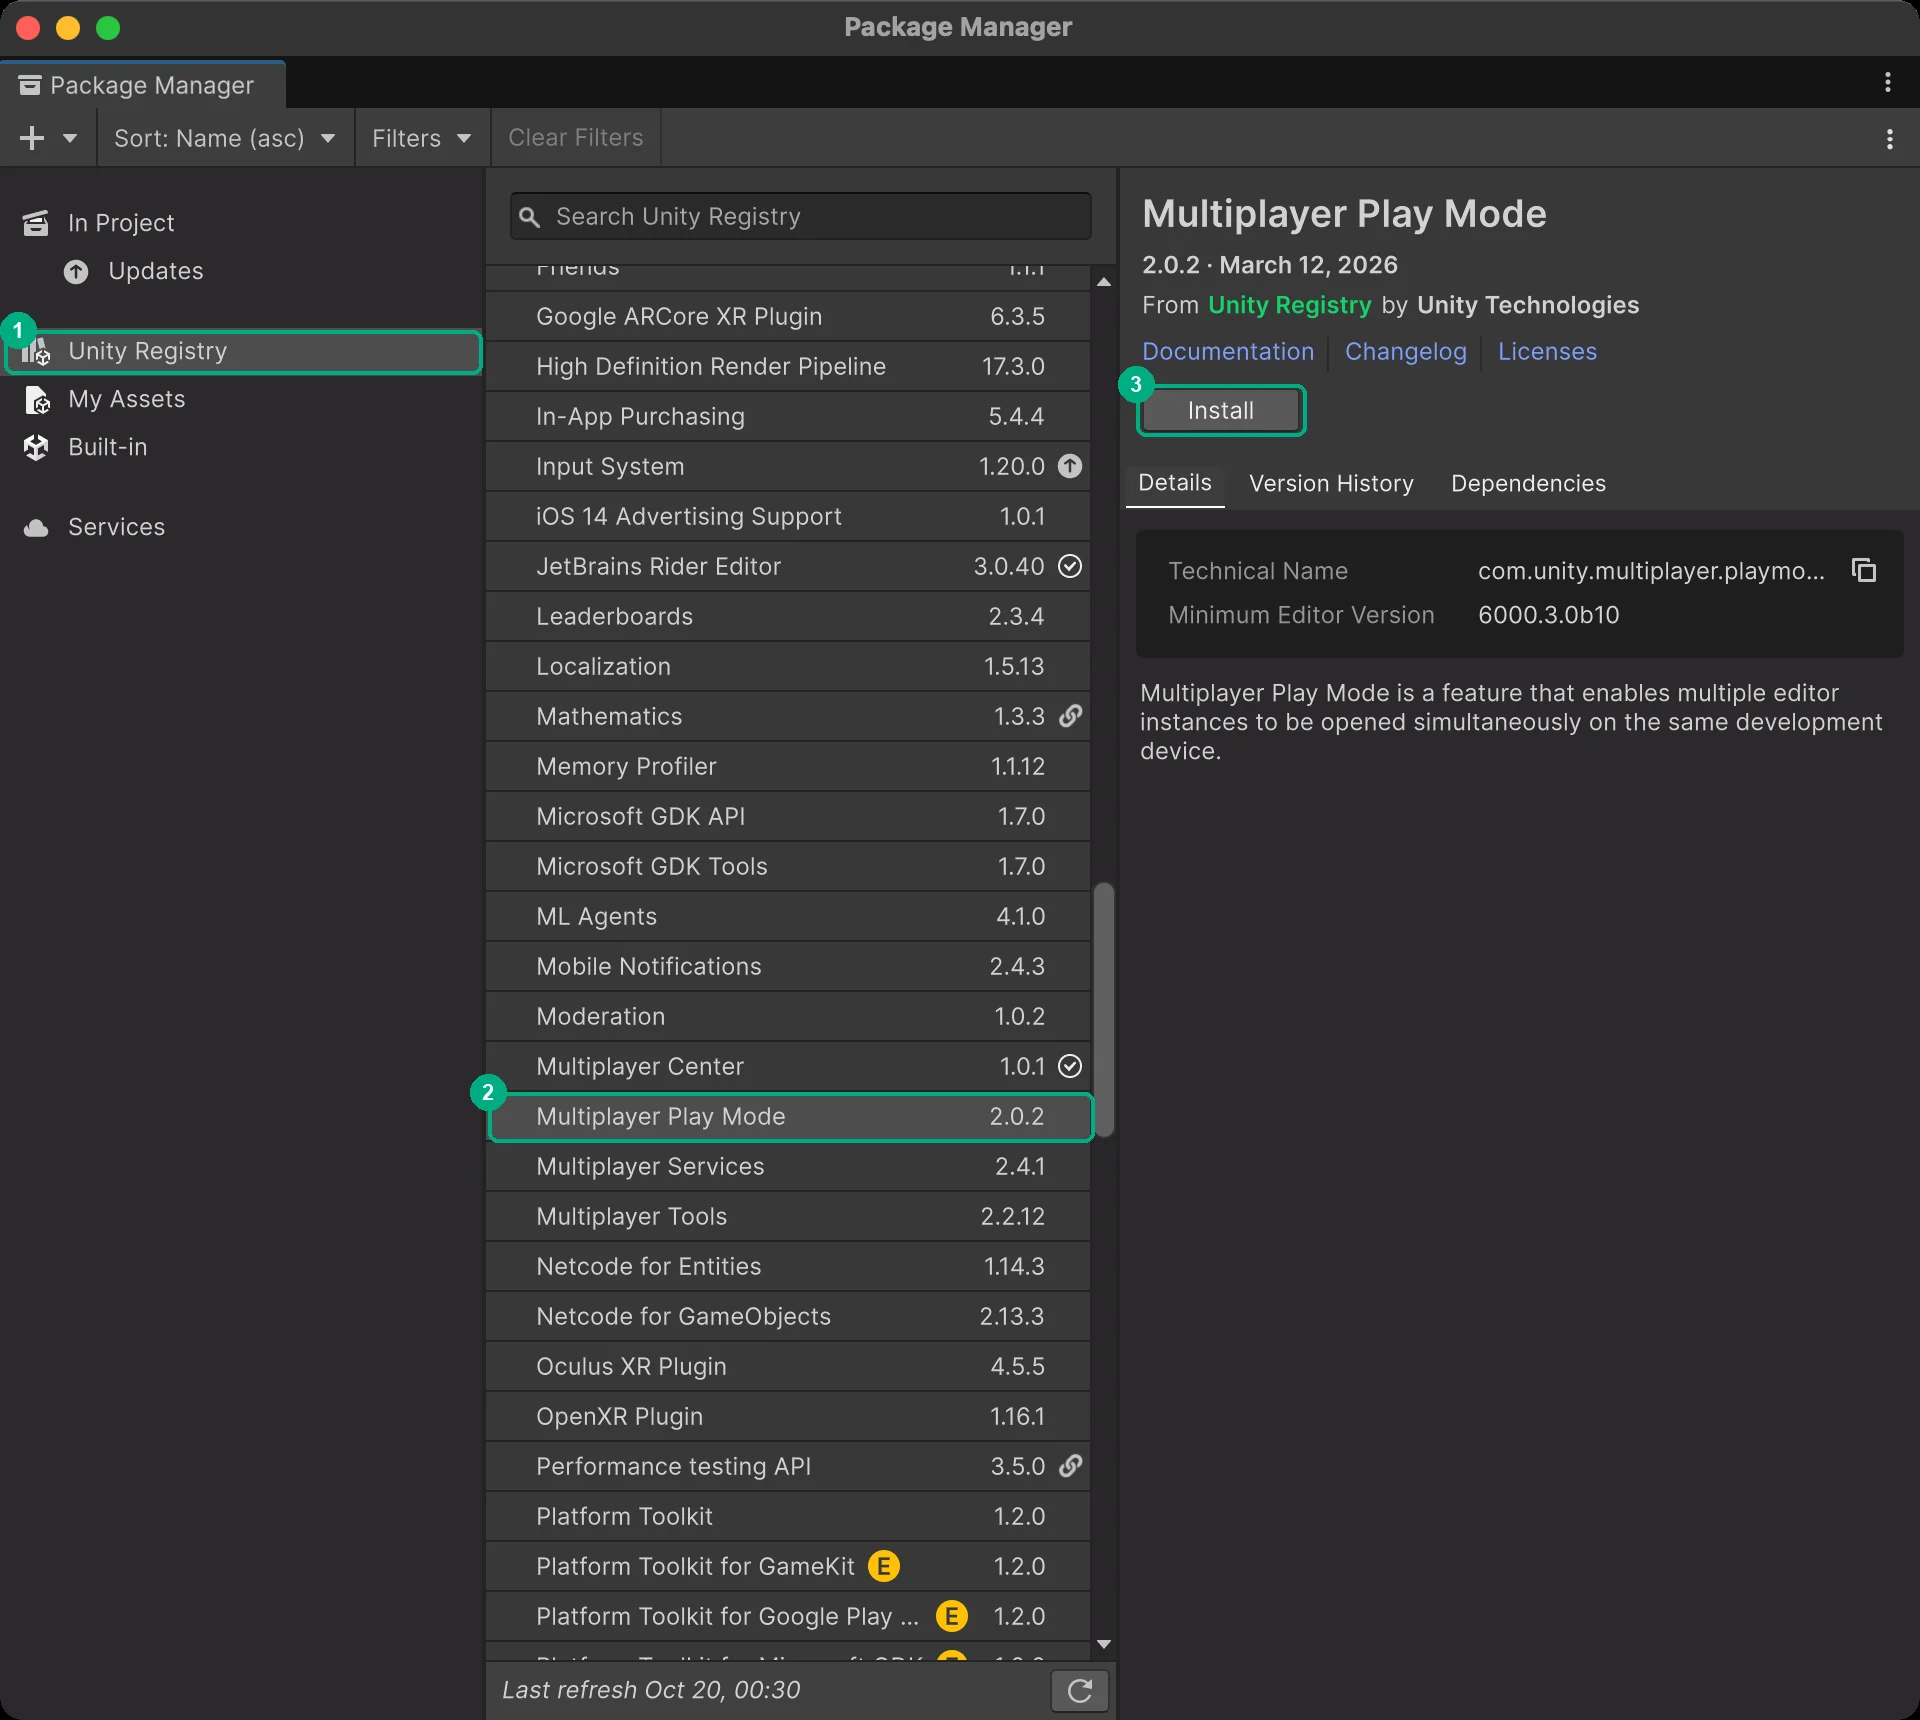Click the plus add package icon
This screenshot has width=1920, height=1720.
click(32, 138)
